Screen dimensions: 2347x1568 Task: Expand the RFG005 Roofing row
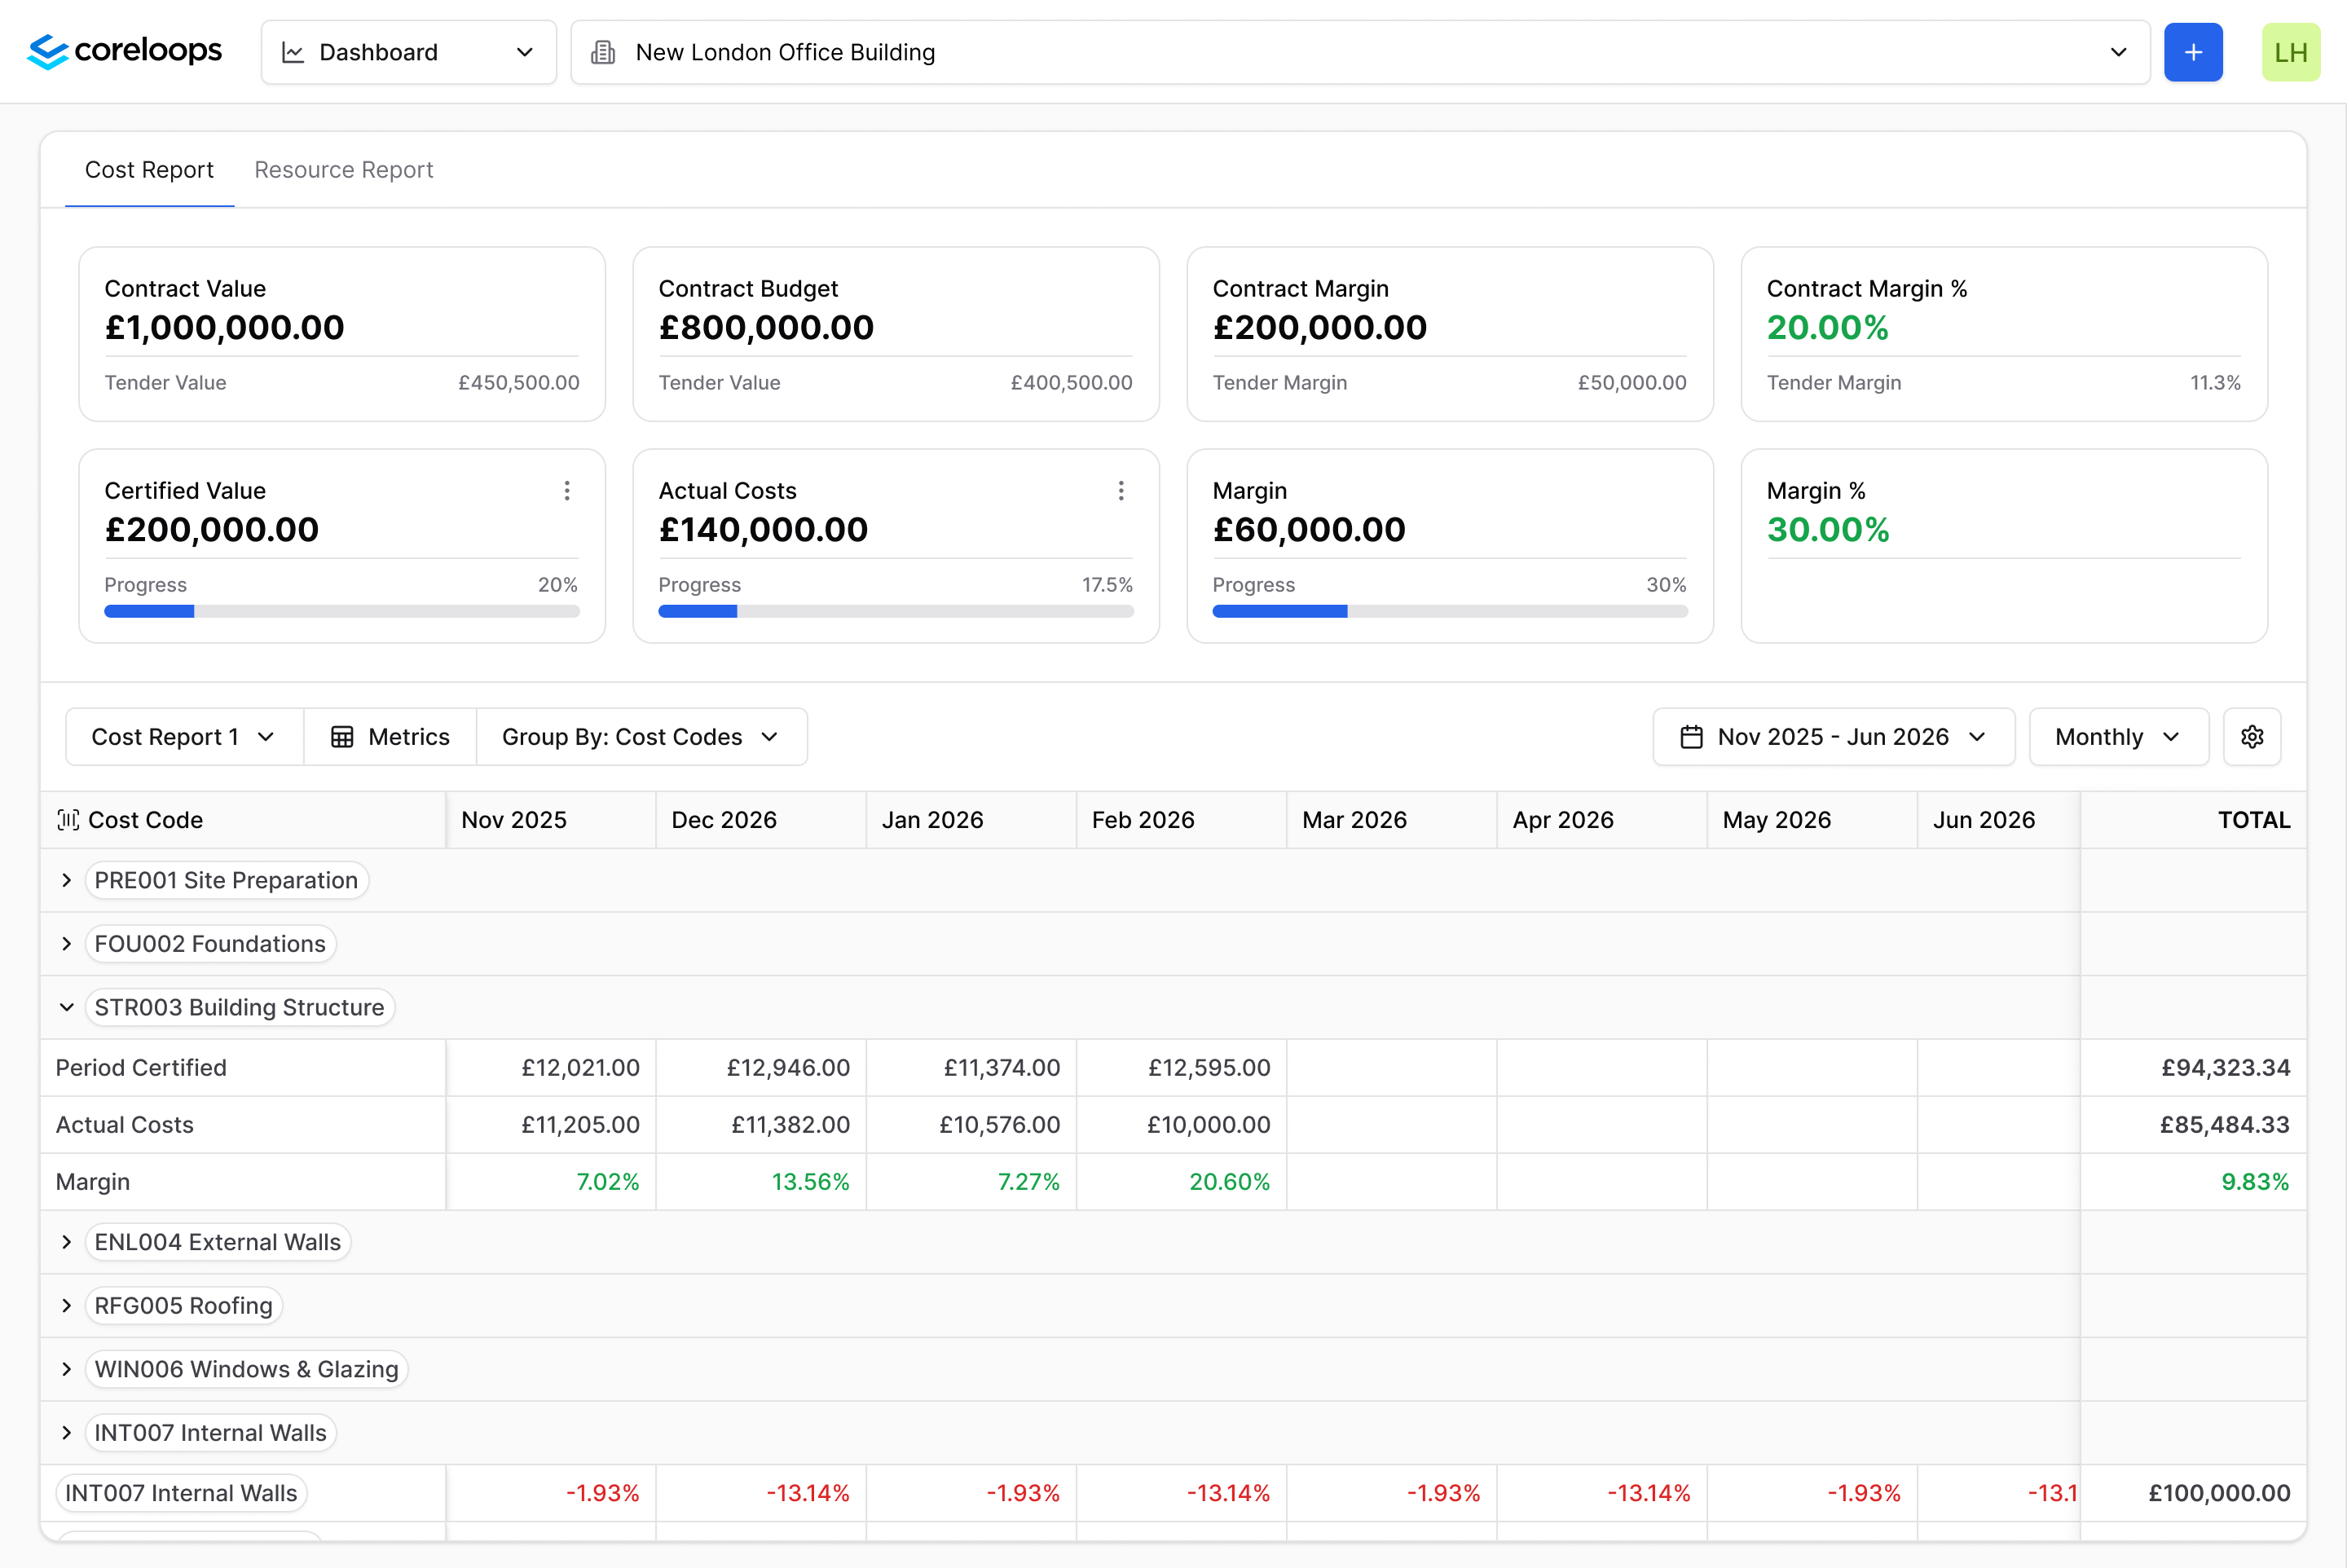pos(67,1305)
